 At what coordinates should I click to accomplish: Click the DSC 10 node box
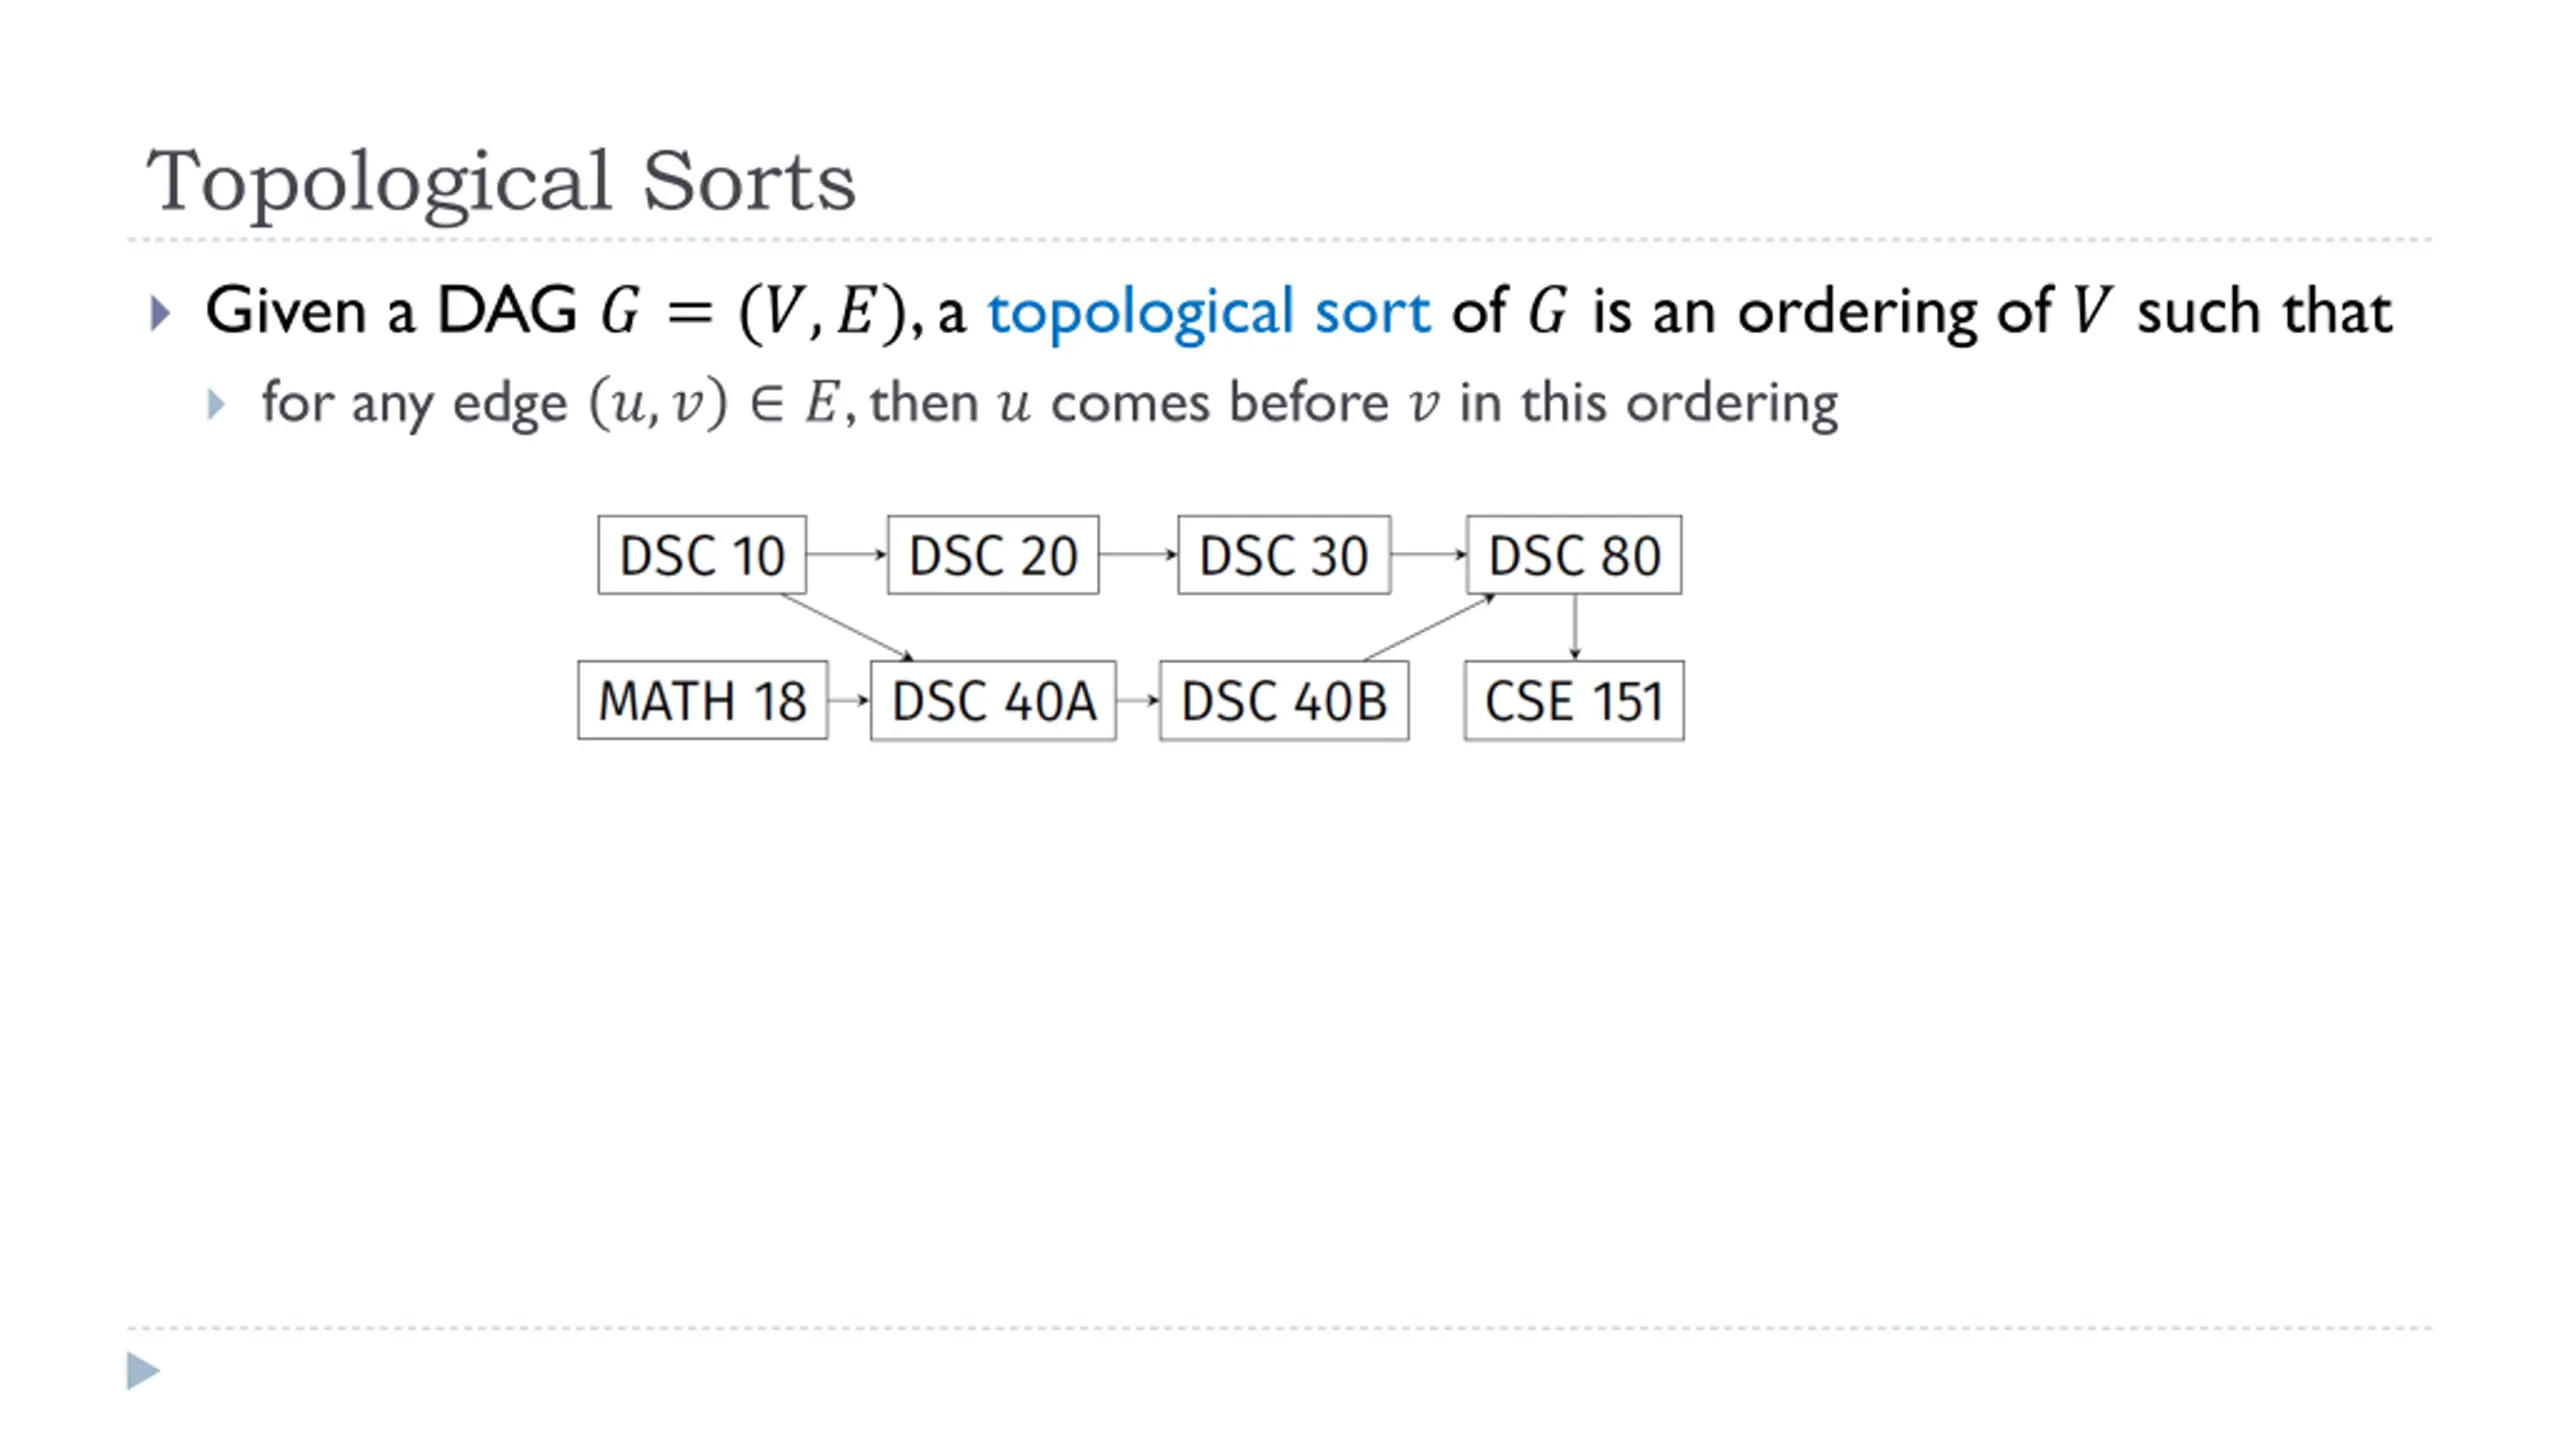click(702, 555)
